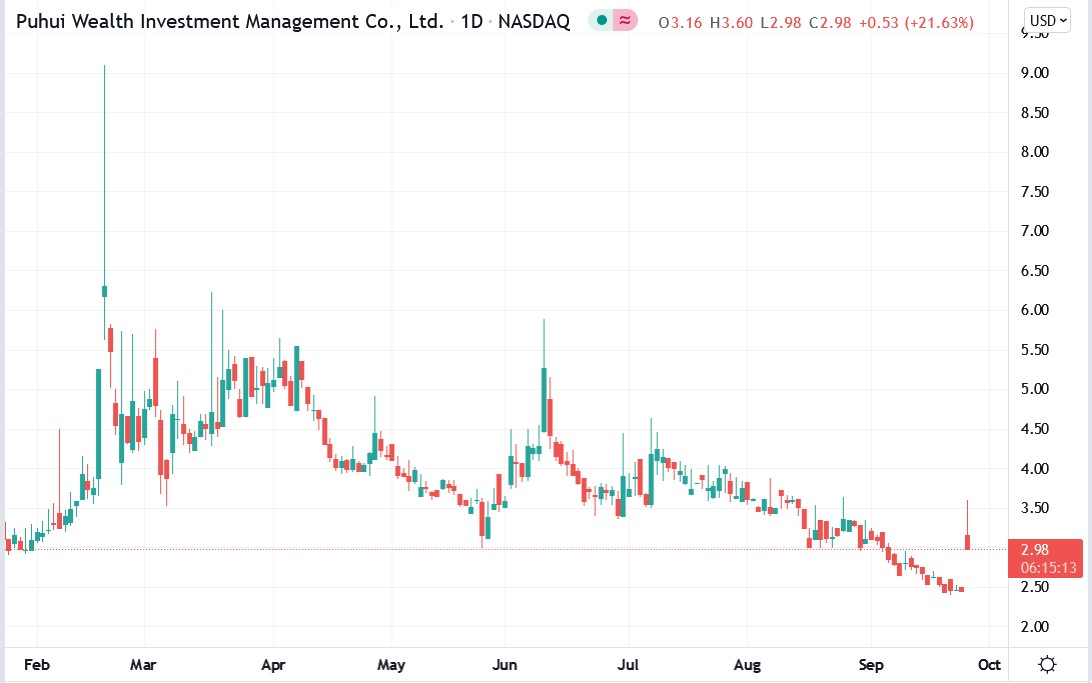Screen dimensions: 1092x683
Task: Click the Mar label on time axis
Action: point(143,665)
